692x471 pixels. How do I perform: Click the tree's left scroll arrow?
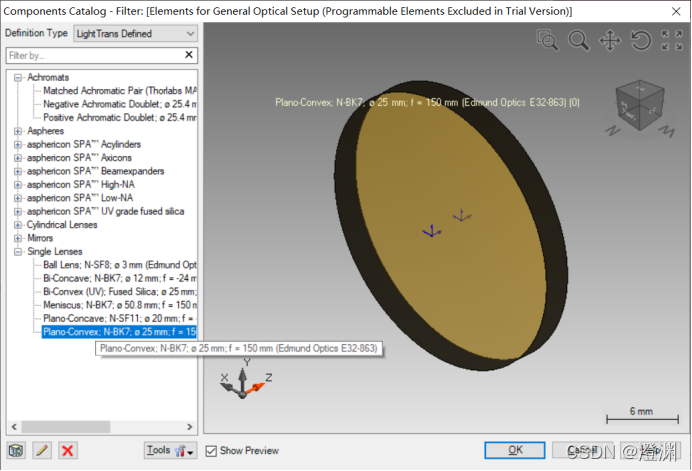click(x=14, y=427)
